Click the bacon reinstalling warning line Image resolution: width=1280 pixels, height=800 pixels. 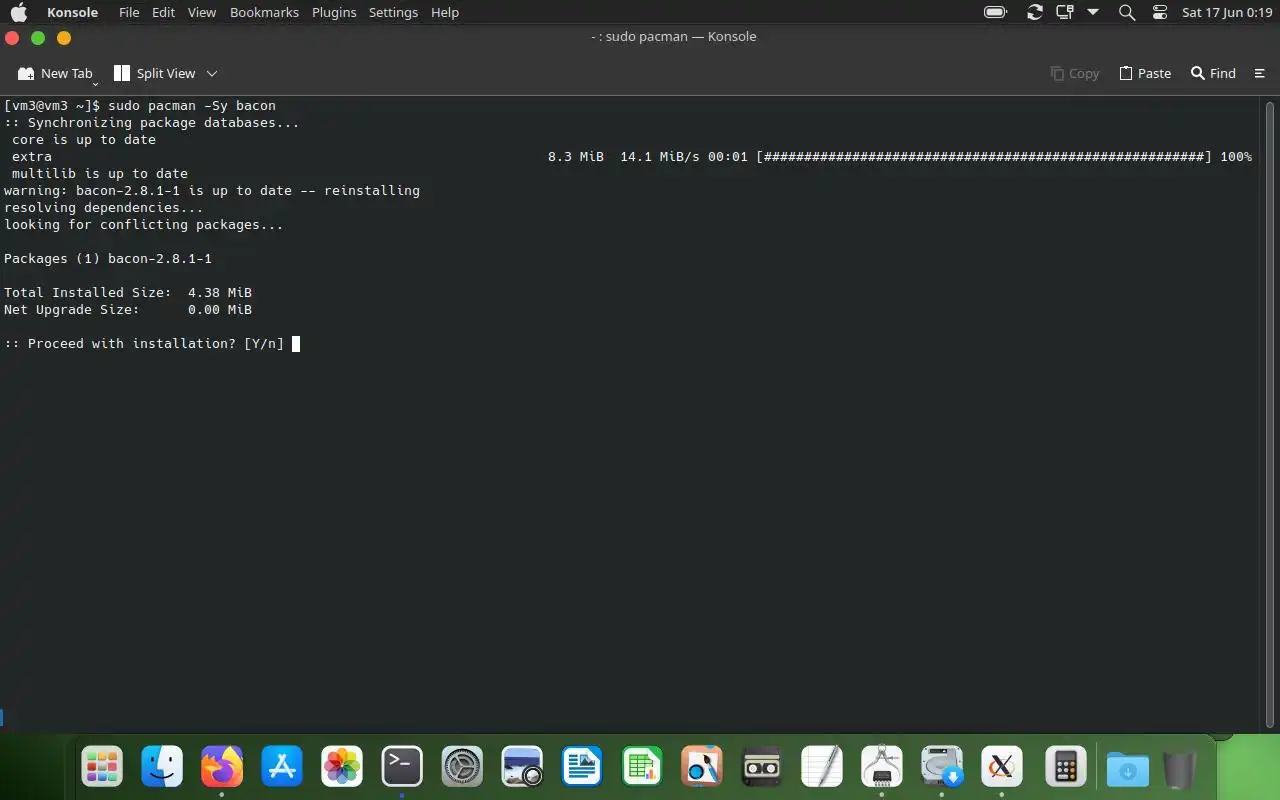[x=212, y=191]
